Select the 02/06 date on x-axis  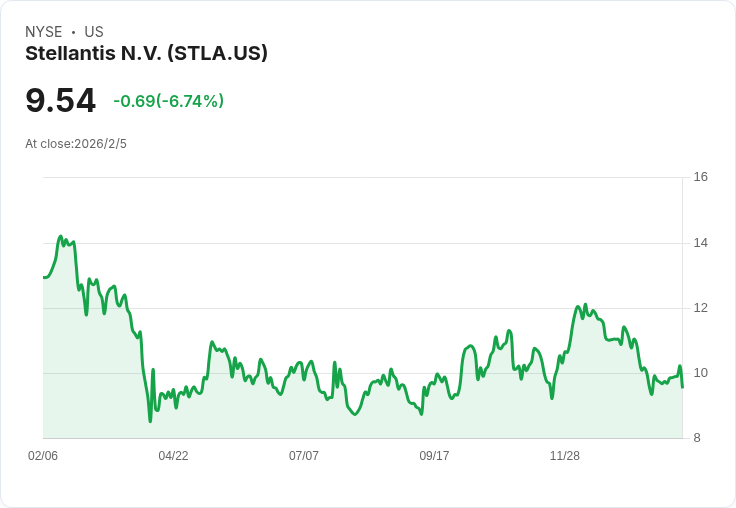43,456
